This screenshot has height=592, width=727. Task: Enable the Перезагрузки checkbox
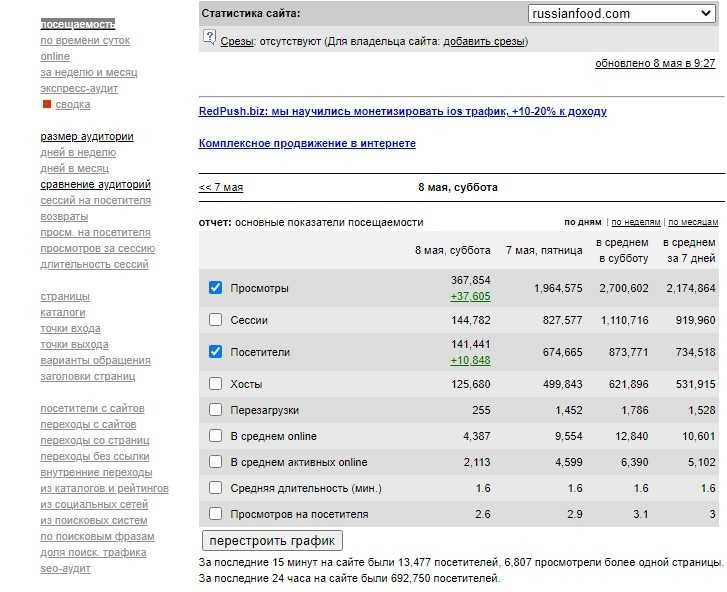[x=215, y=410]
